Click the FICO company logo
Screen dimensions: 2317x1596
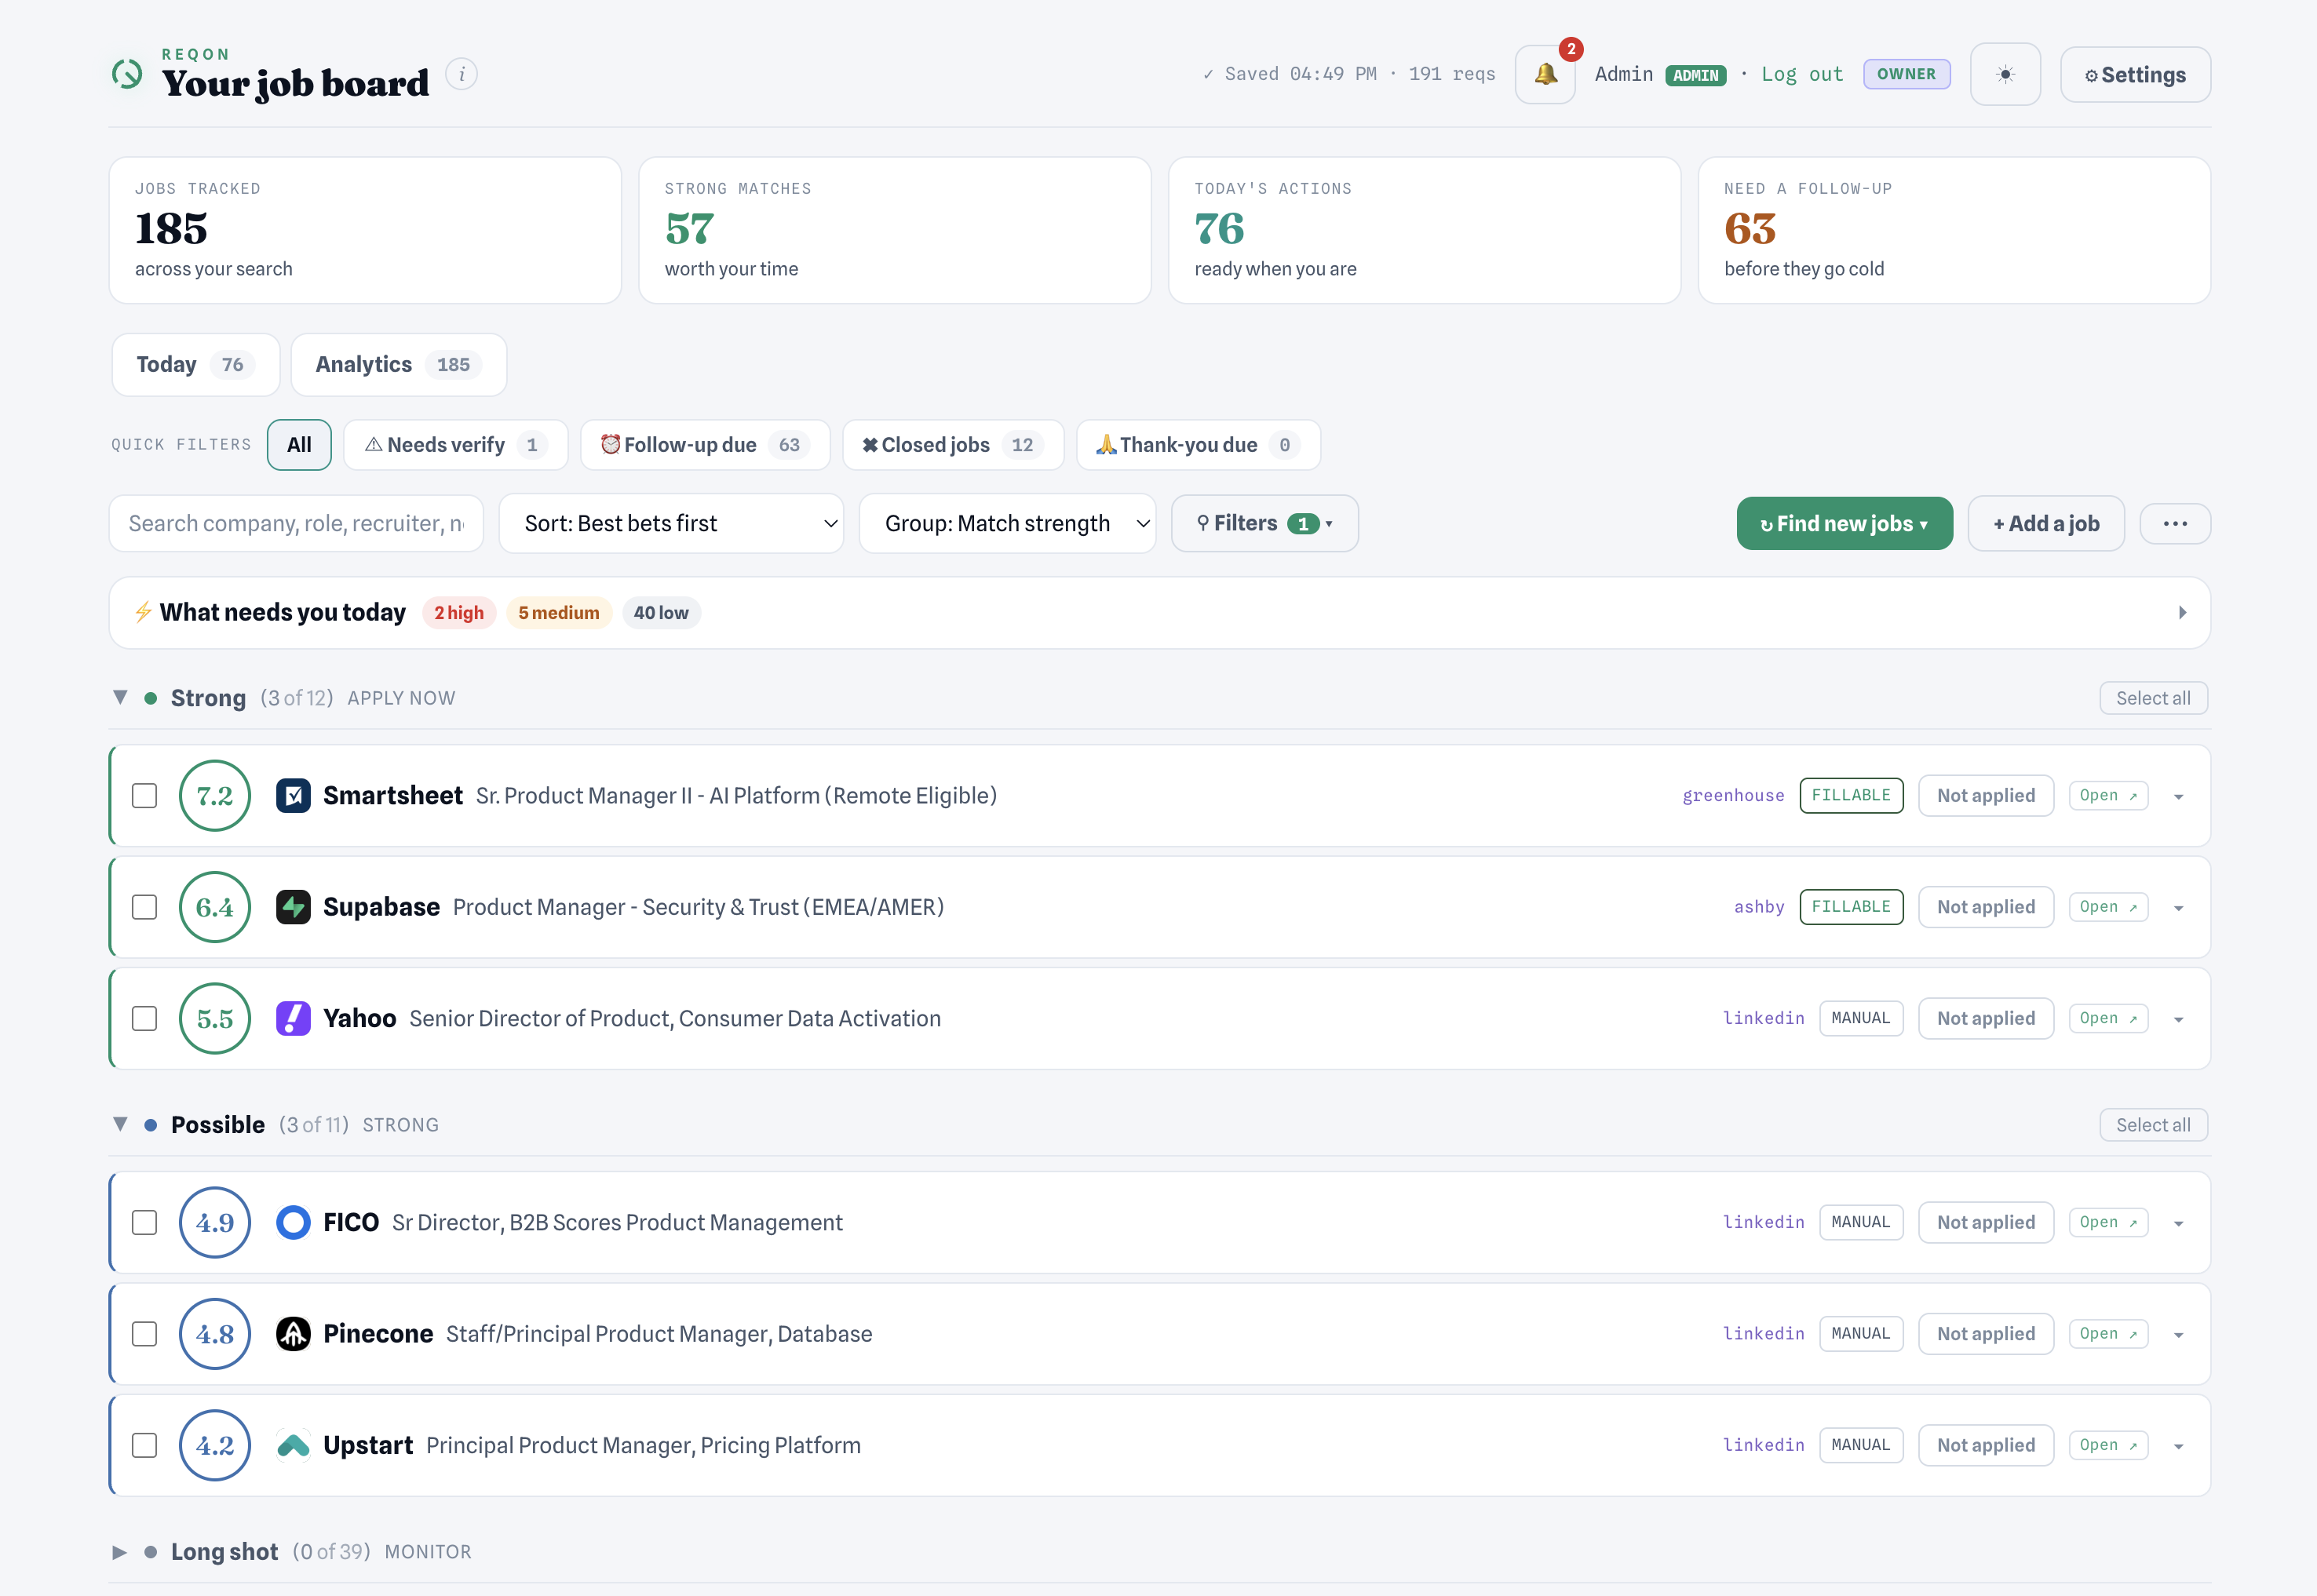[293, 1222]
